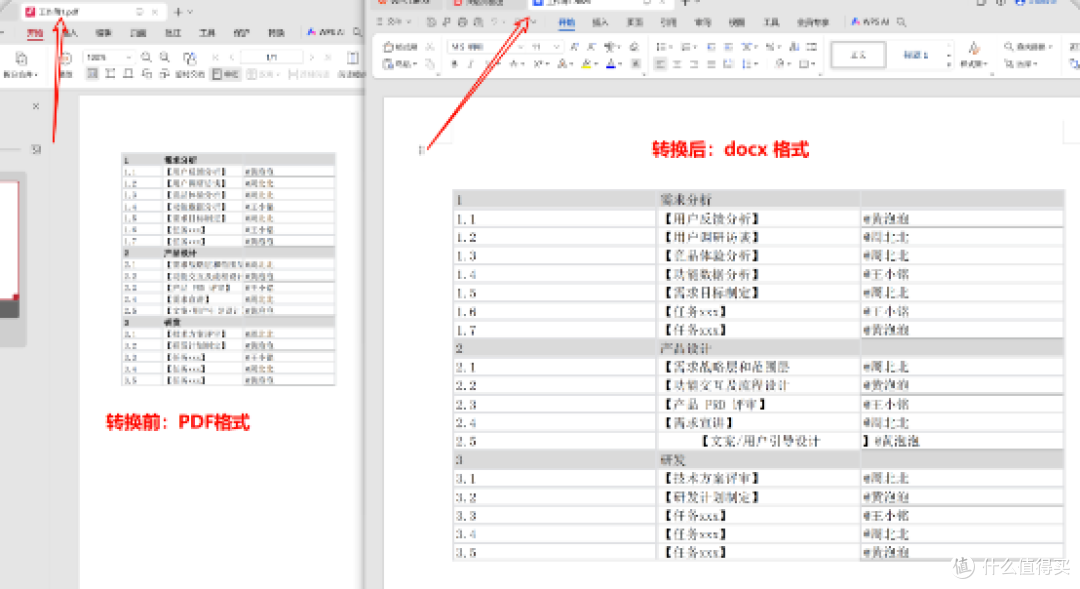1080x589 pixels.
Task: Toggle align left in Word ribbon
Action: click(x=661, y=64)
